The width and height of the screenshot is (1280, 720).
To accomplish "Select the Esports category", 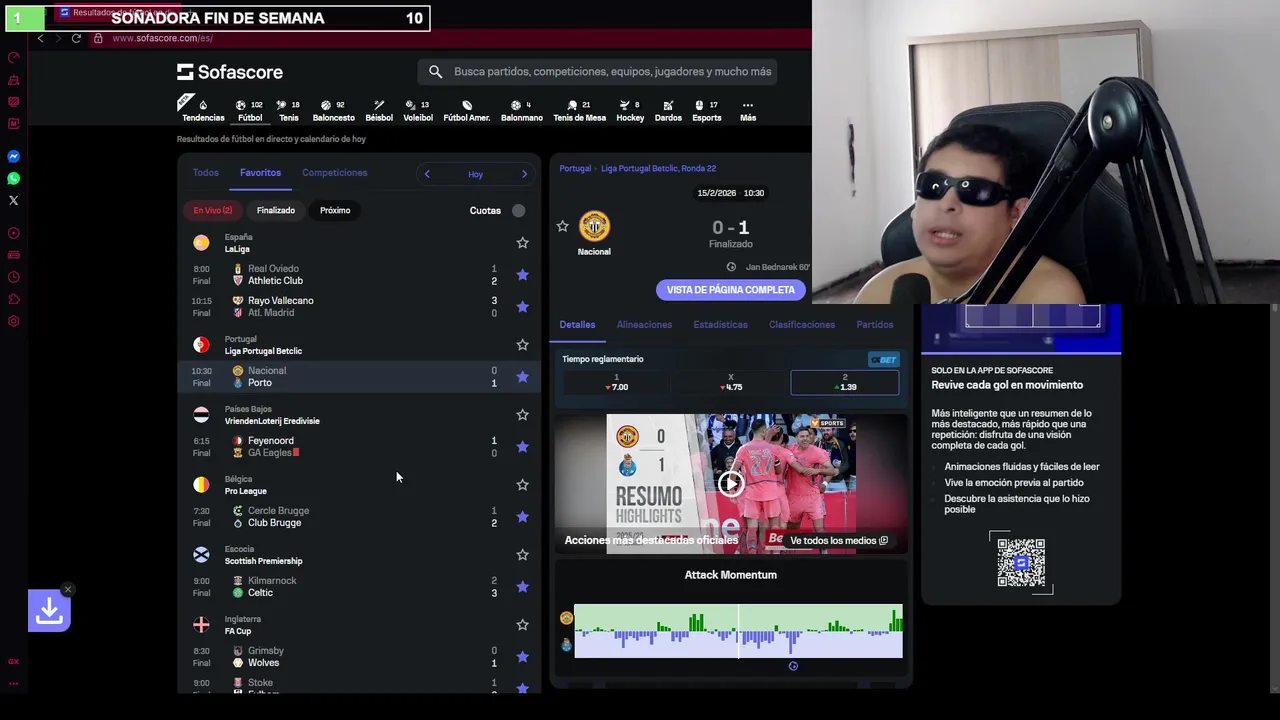I will tap(706, 110).
